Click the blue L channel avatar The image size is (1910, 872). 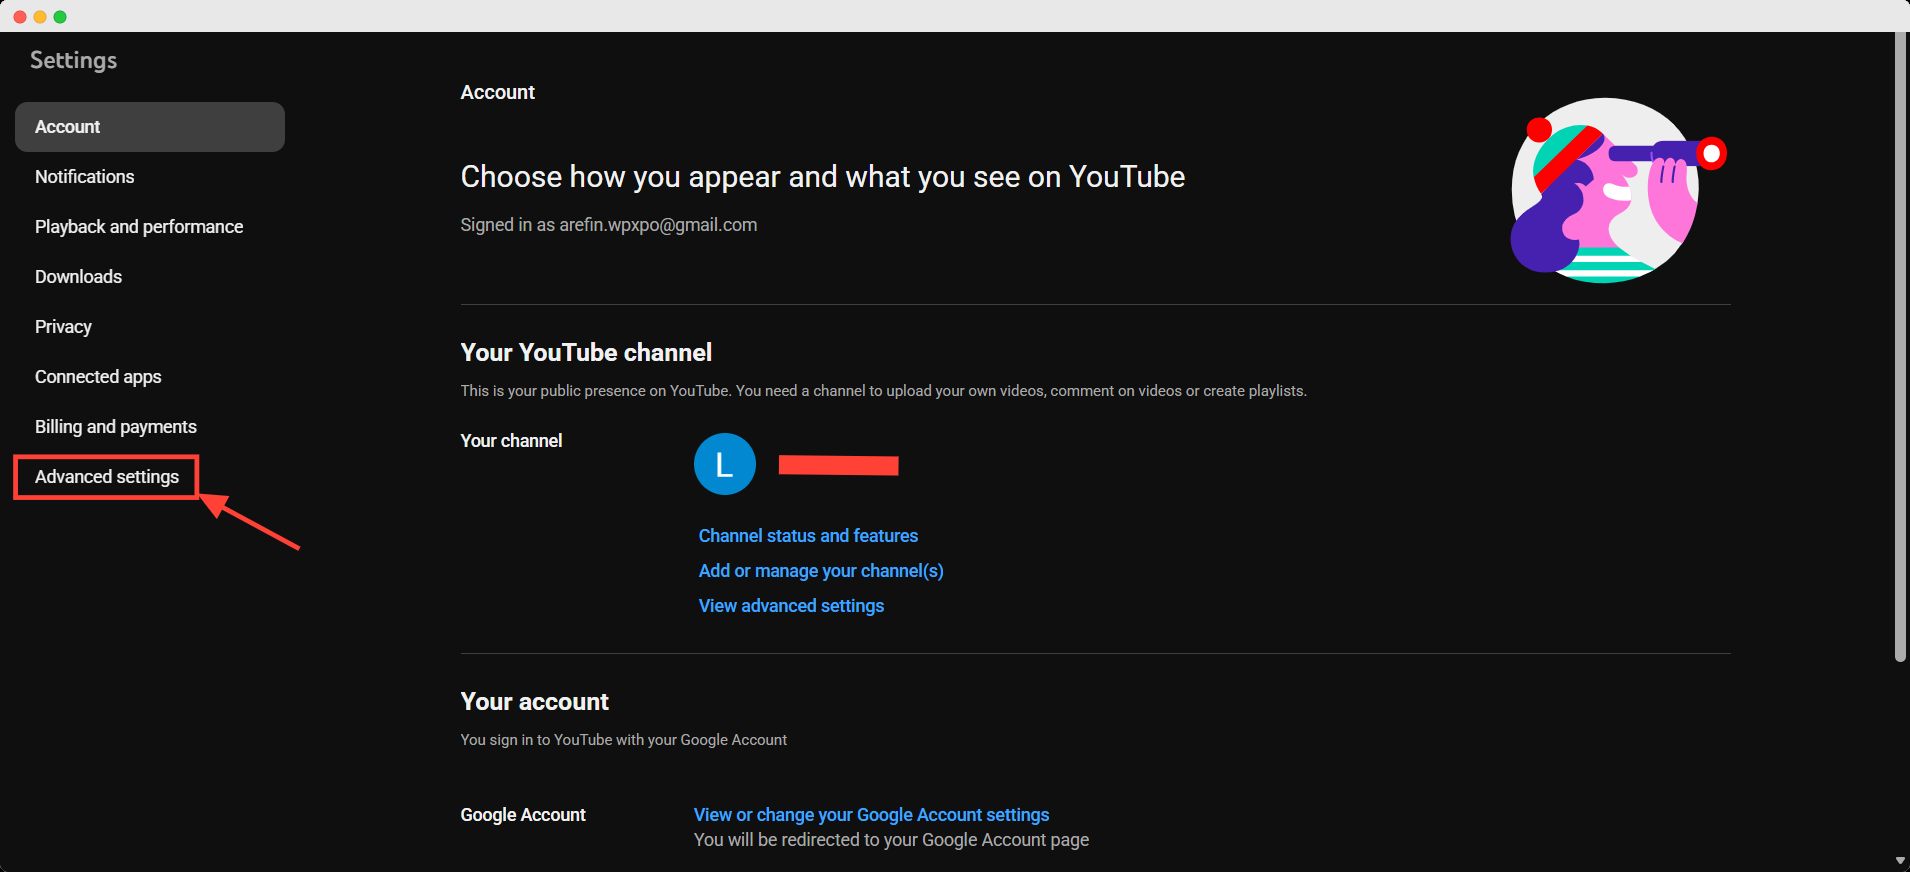(x=725, y=464)
